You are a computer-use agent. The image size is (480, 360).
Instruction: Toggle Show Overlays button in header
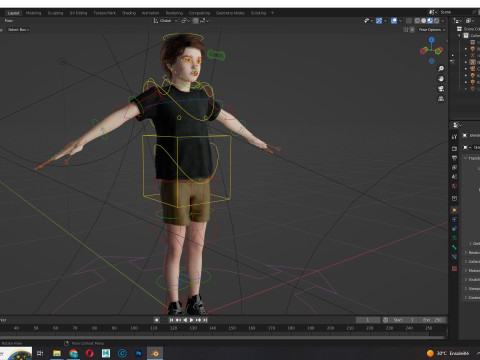pos(394,21)
